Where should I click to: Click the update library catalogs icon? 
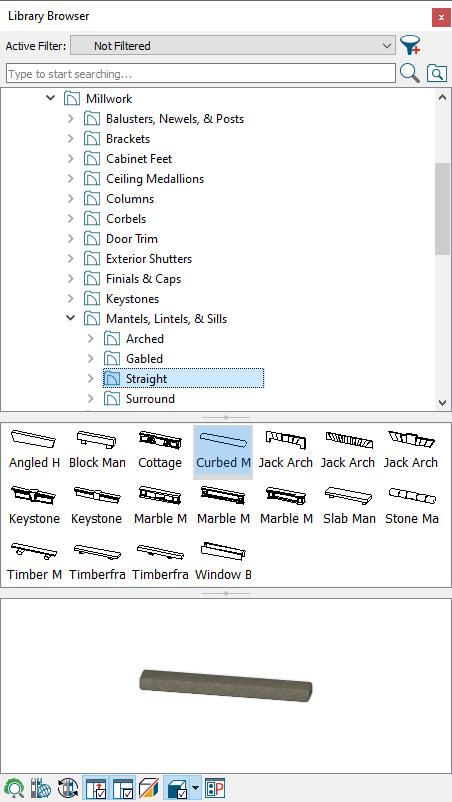(67, 788)
